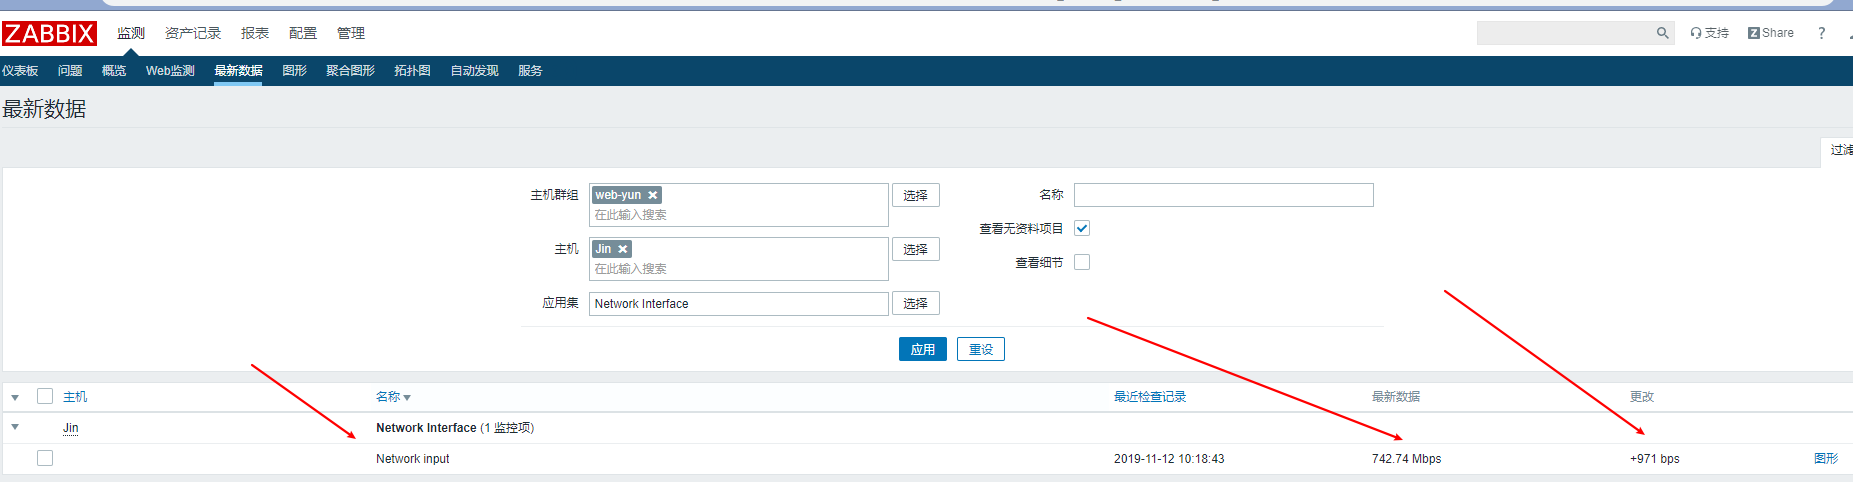Toggle the 过滤 filter tab
This screenshot has height=482, width=1853.
(1839, 150)
